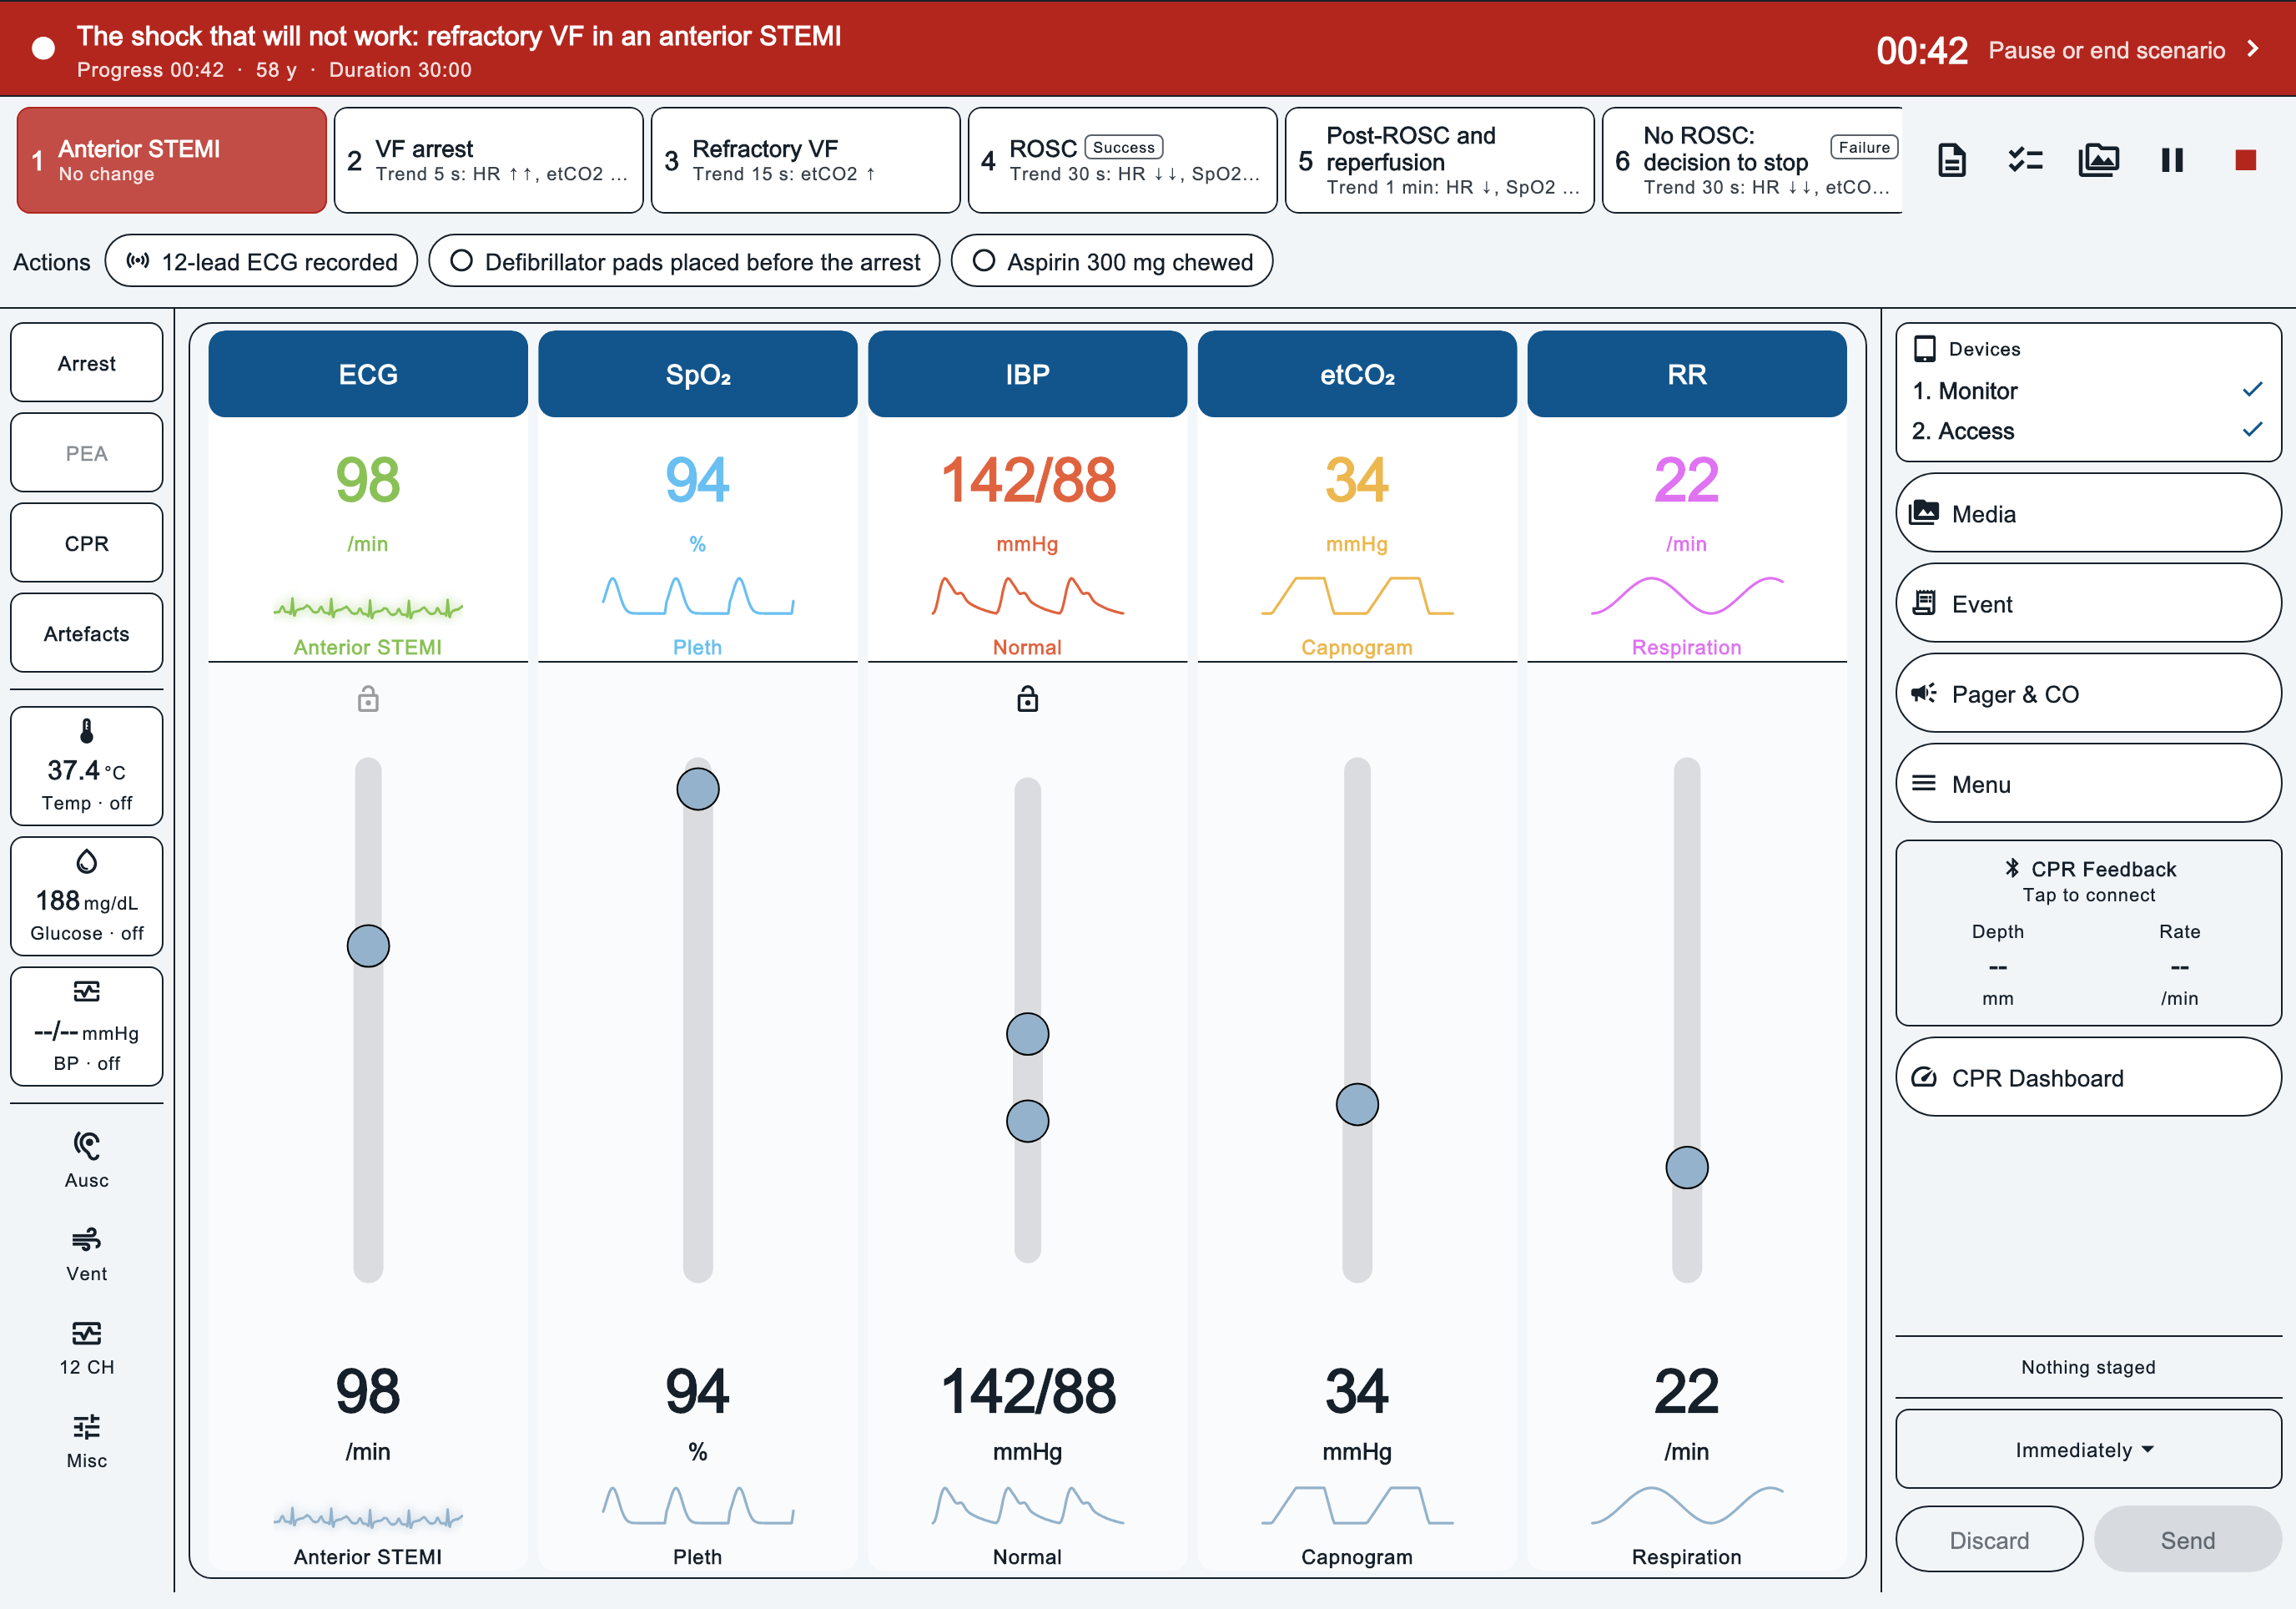2296x1609 pixels.
Task: Switch to Post-ROSC and reperfusion phase
Action: tap(1439, 160)
